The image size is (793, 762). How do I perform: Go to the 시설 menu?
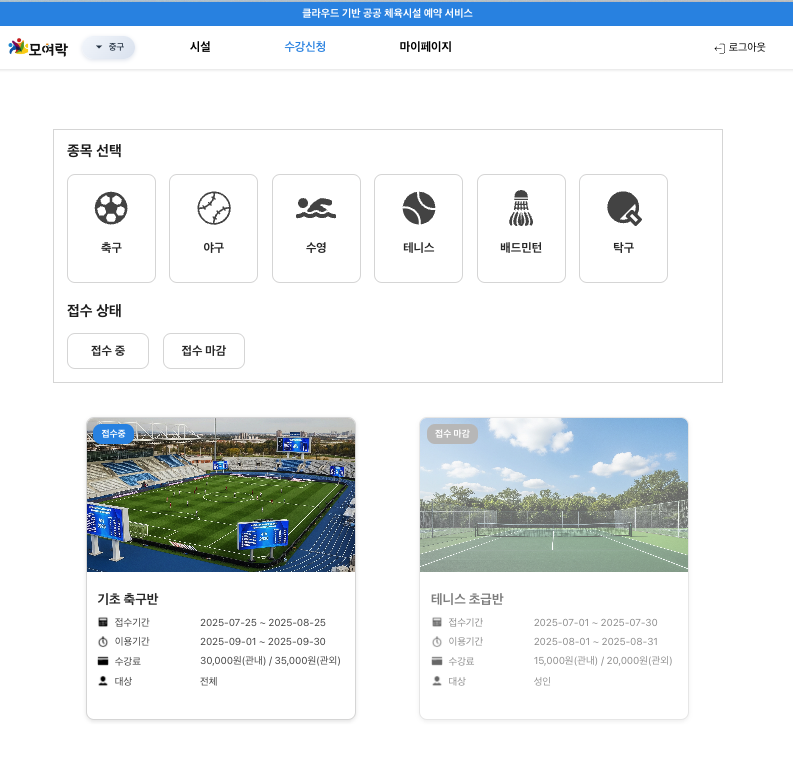tap(200, 47)
